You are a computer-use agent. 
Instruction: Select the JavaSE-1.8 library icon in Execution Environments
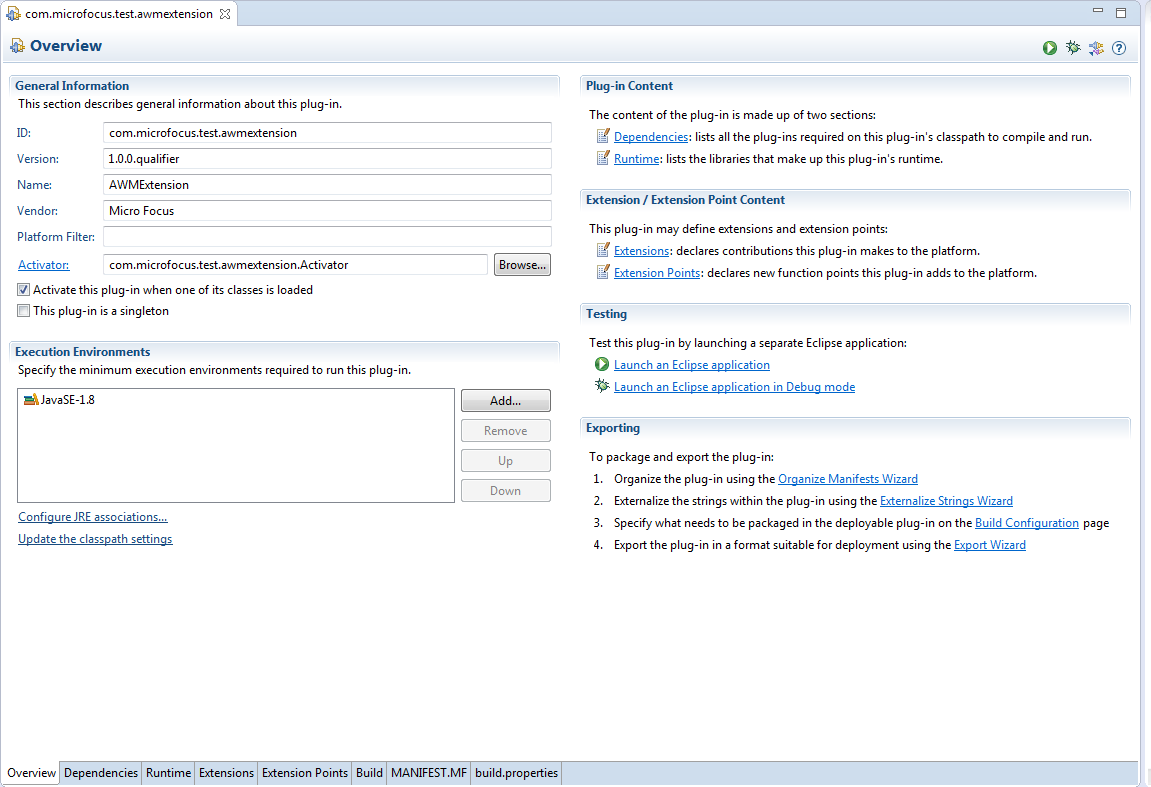pyautogui.click(x=31, y=400)
